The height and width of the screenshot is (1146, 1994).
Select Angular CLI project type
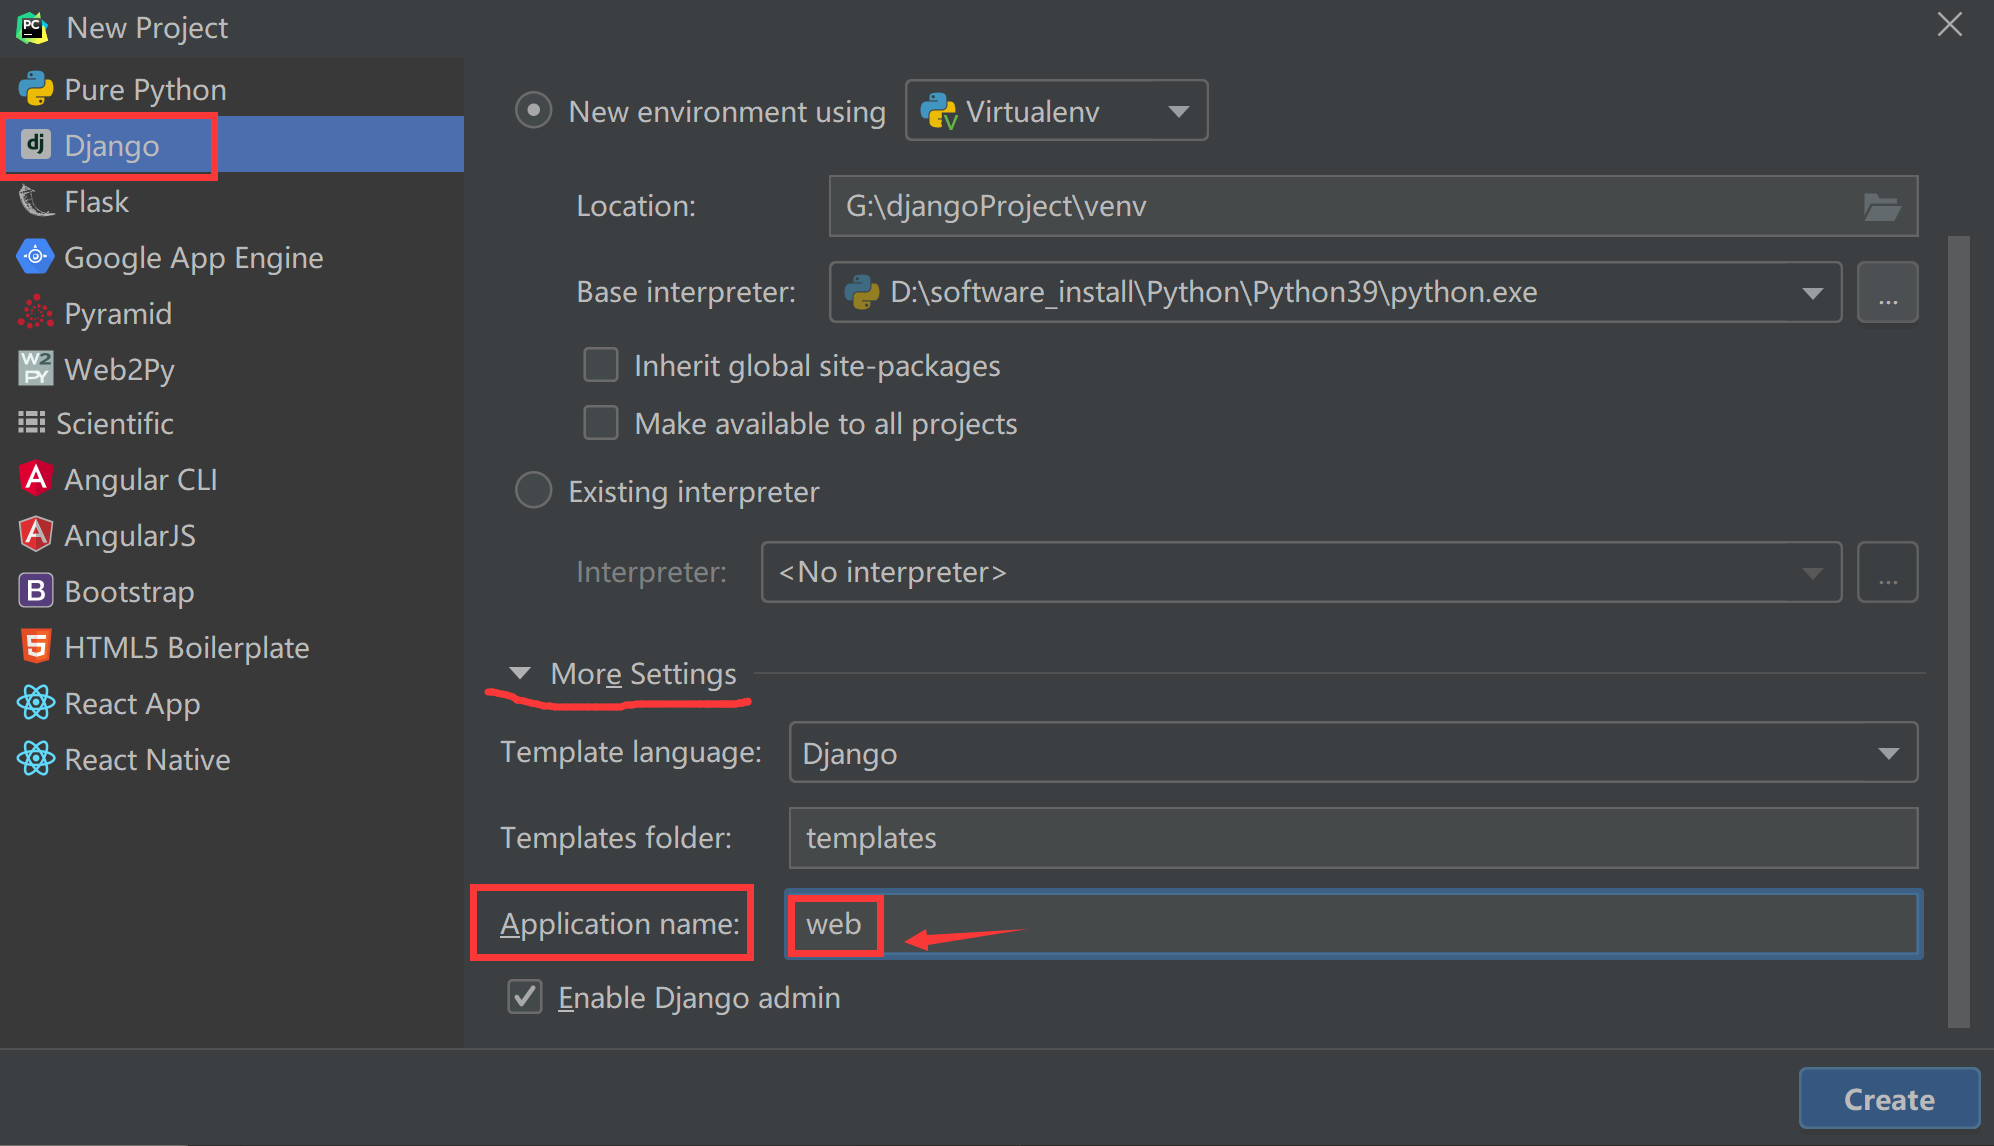[x=232, y=479]
